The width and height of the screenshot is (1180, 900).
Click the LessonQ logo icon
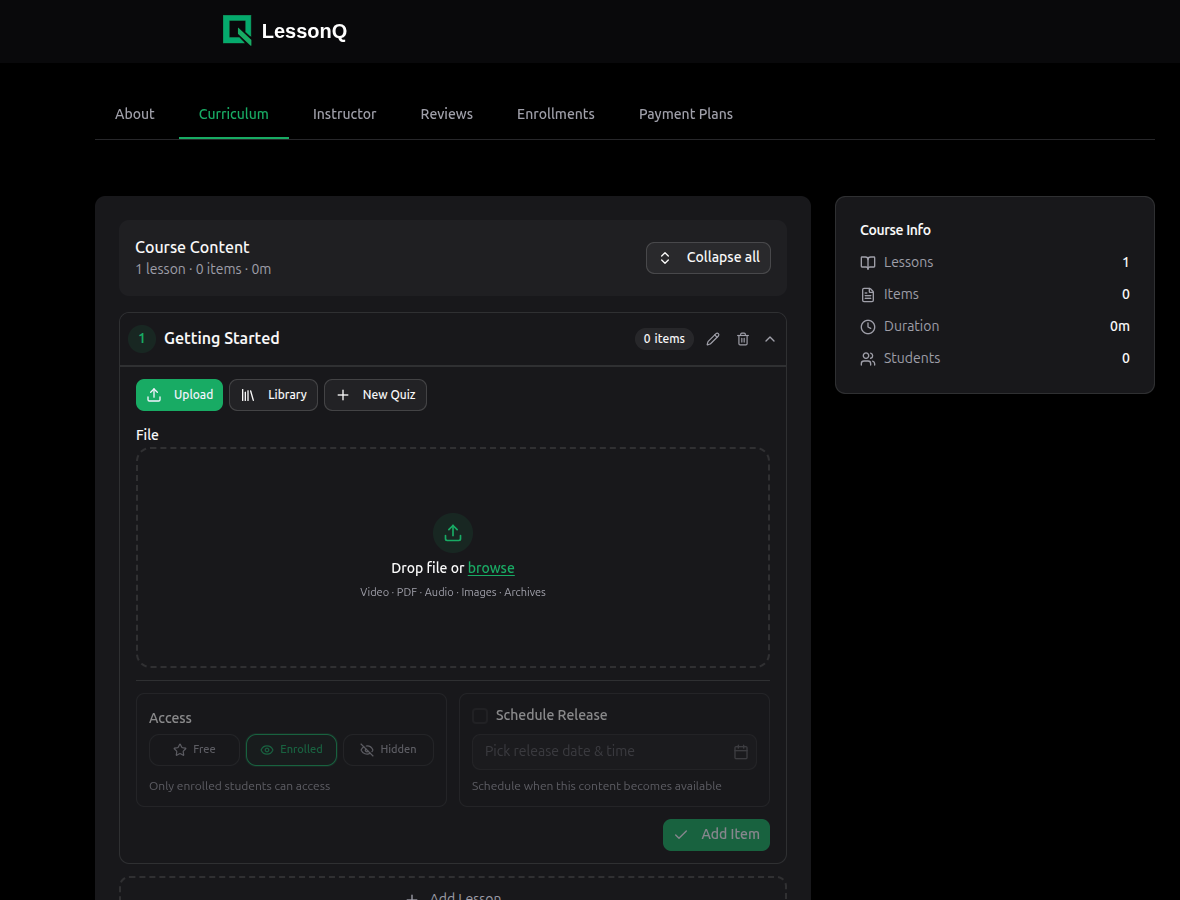pyautogui.click(x=237, y=30)
